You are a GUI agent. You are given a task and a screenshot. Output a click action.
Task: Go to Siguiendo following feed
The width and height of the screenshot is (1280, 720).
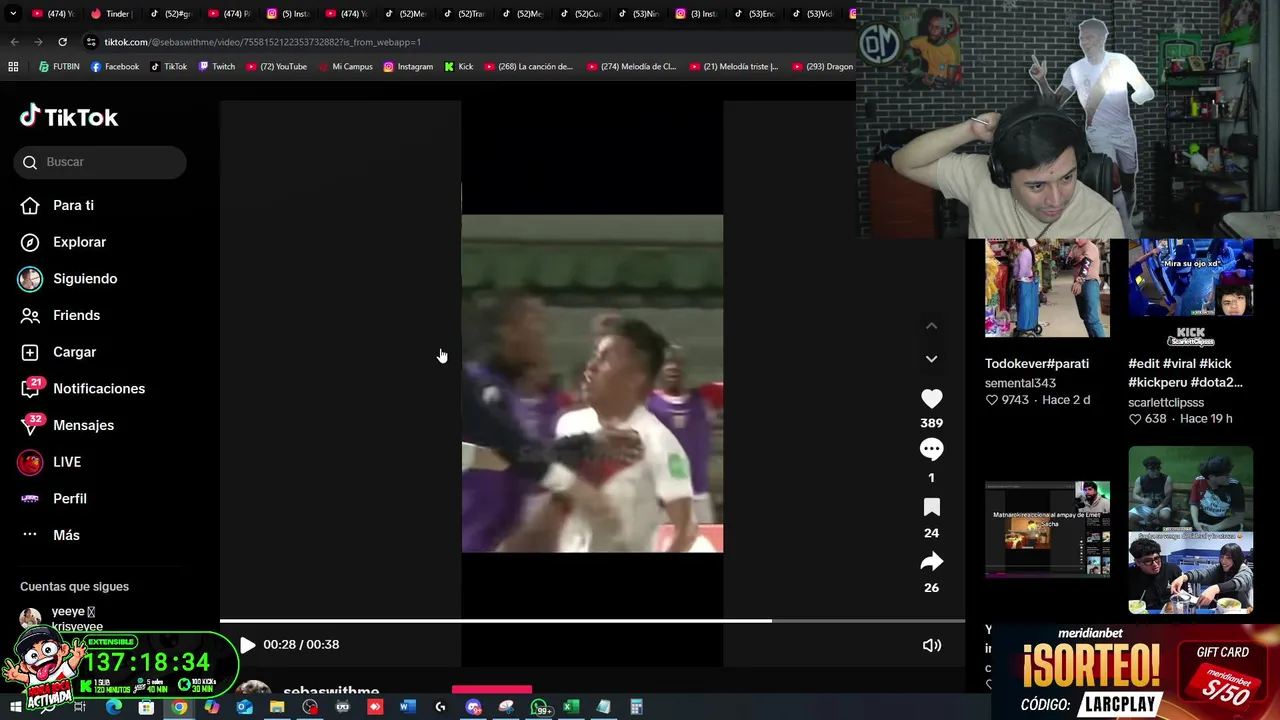click(68, 278)
